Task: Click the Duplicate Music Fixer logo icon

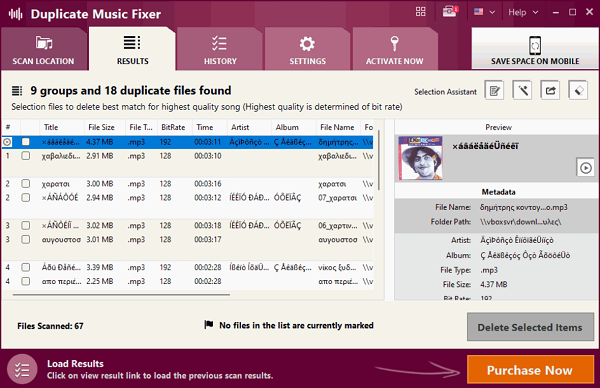Action: click(x=16, y=14)
